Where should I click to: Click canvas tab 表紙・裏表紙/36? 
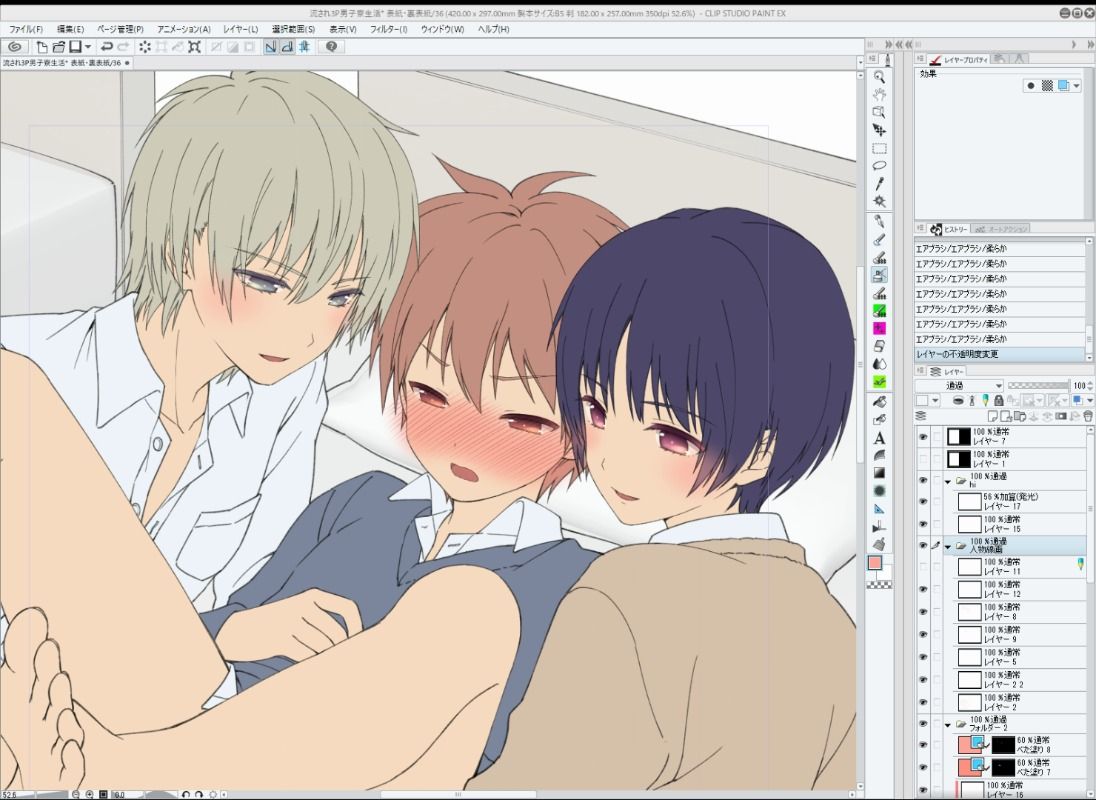pyautogui.click(x=67, y=63)
